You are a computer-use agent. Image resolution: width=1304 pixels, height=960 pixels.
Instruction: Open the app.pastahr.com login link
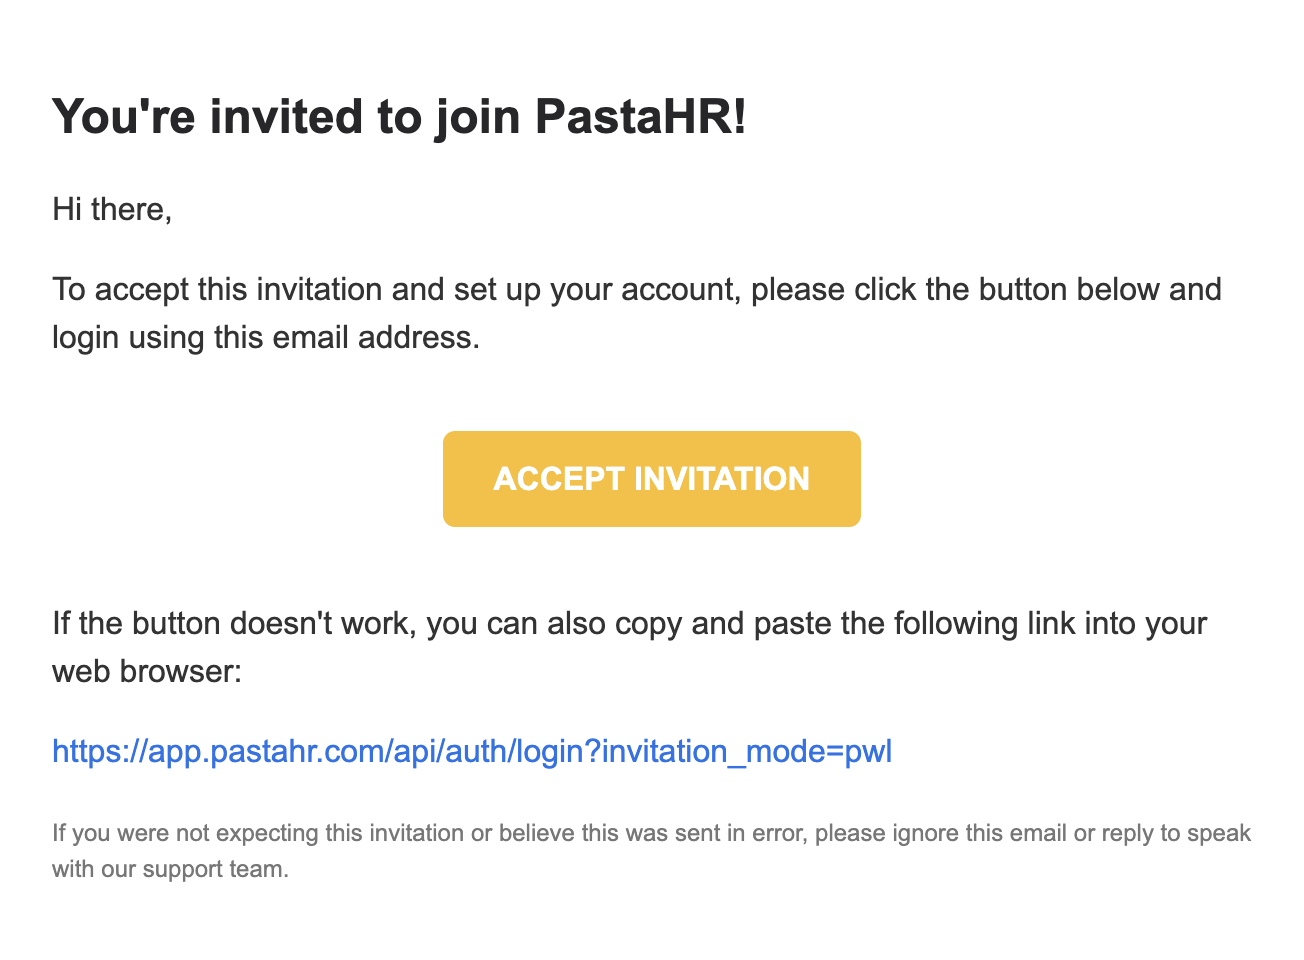(x=471, y=751)
